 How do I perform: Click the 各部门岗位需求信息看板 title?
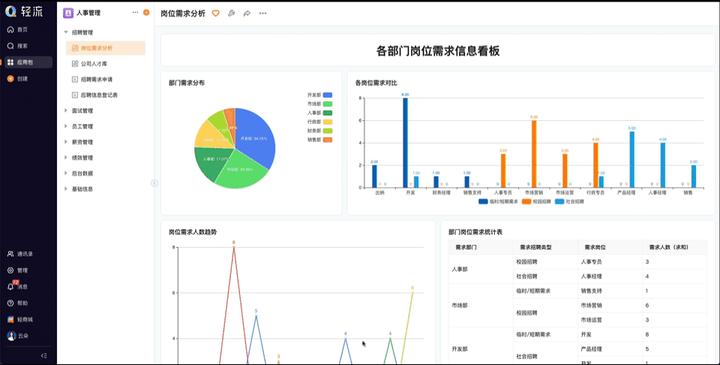[x=438, y=51]
